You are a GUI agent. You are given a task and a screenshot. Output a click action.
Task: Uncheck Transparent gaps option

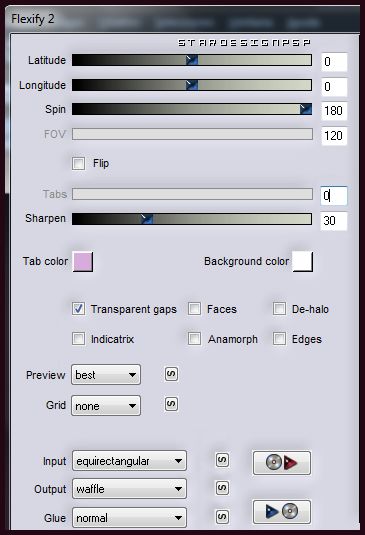[x=78, y=309]
